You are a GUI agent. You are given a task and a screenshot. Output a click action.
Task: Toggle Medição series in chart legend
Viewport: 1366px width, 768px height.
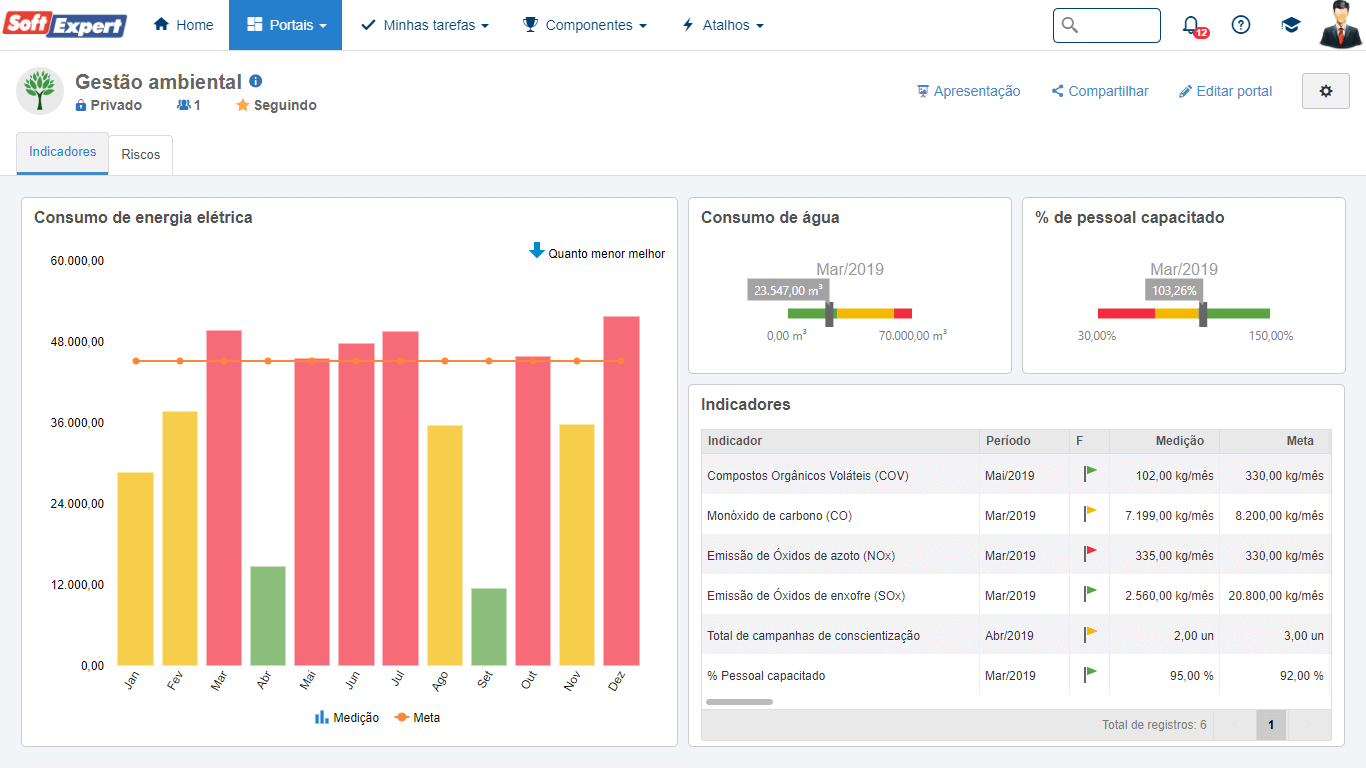point(347,718)
